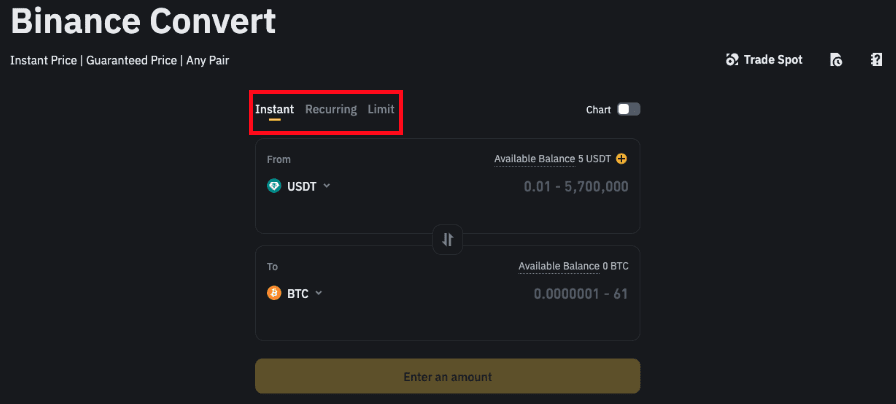Screen dimensions: 896x404
Task: Expand the BTC currency dropdown chevron
Action: (x=319, y=293)
